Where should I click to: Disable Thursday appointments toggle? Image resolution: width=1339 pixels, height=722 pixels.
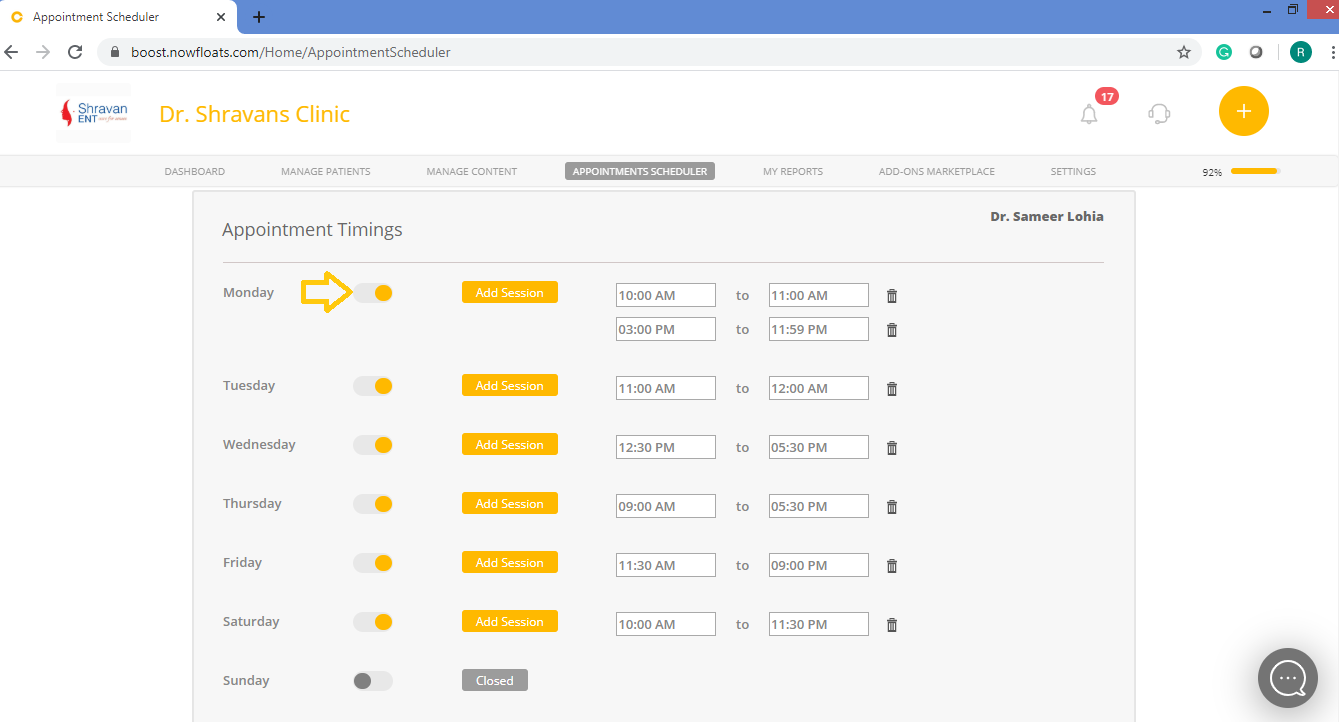[x=373, y=504]
